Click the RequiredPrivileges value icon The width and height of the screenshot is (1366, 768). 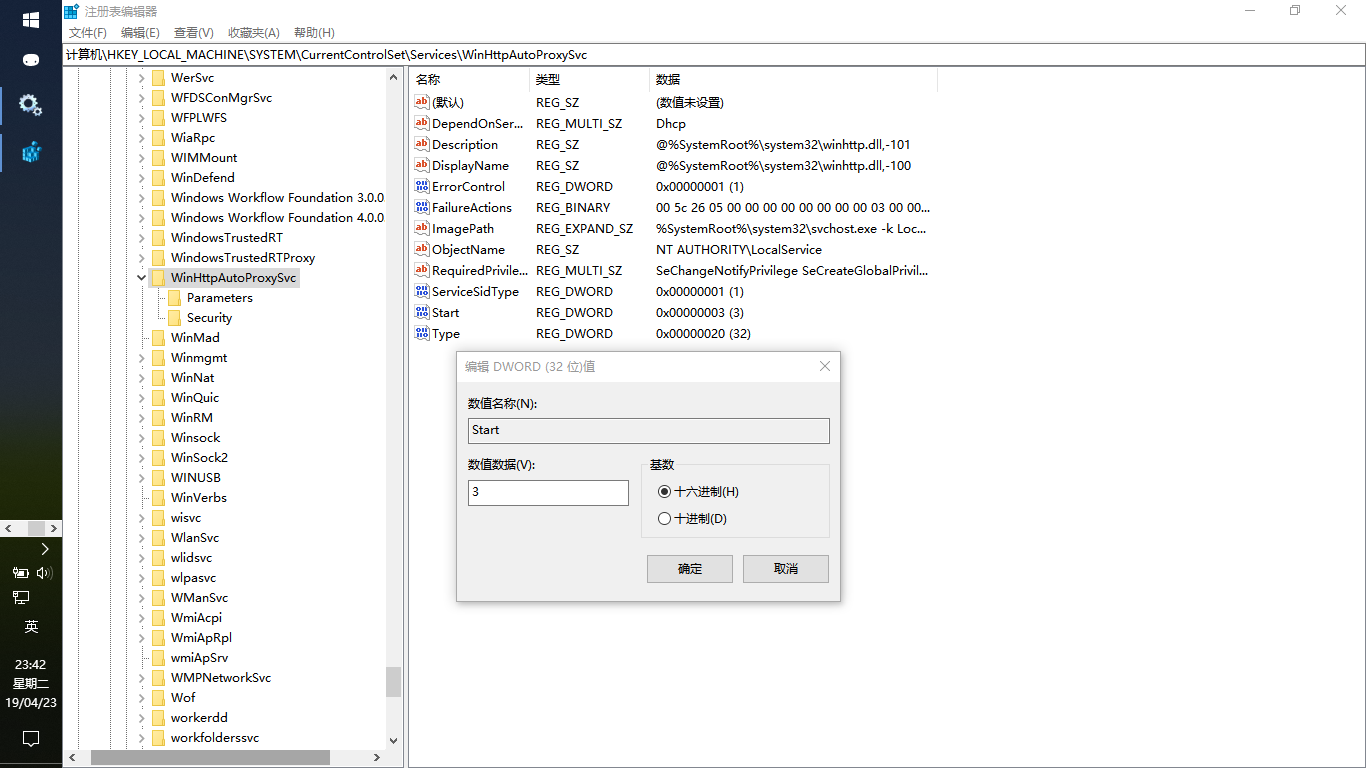click(422, 271)
